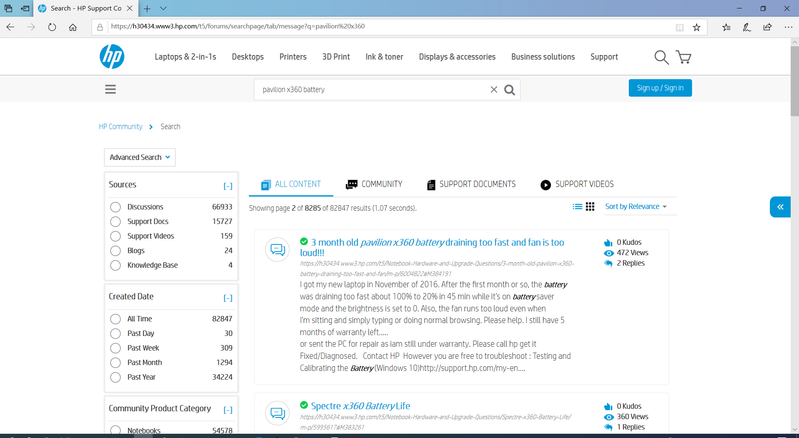The width and height of the screenshot is (799, 438).
Task: Select the Past Week date filter
Action: pyautogui.click(x=116, y=347)
